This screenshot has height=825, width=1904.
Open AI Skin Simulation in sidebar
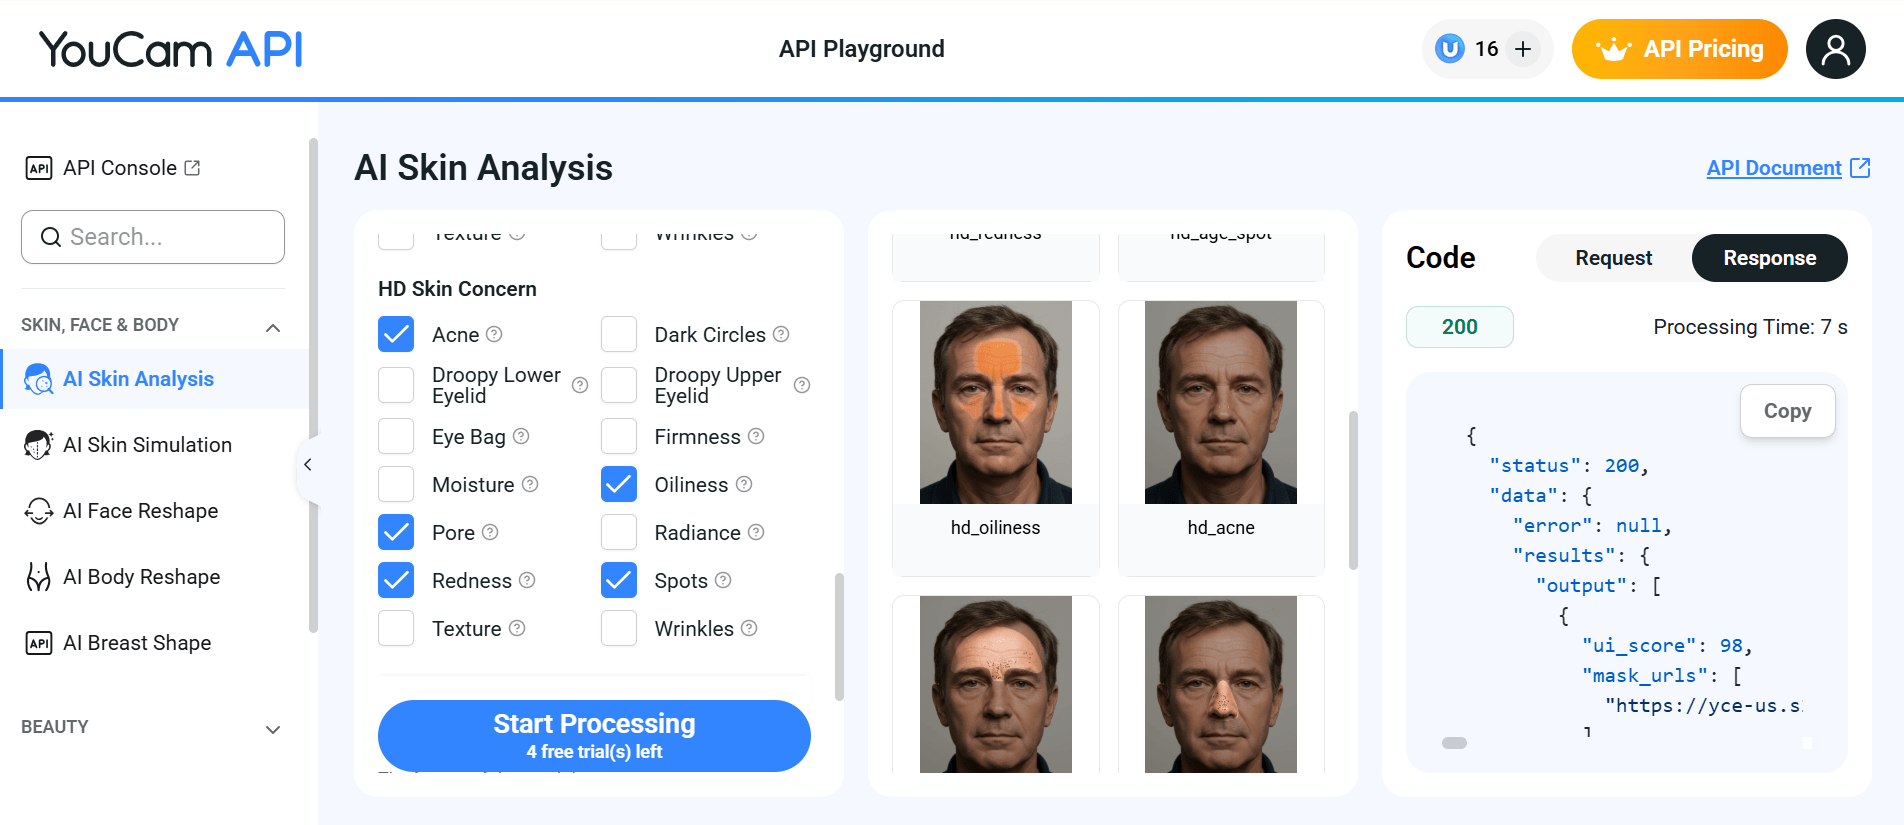(154, 445)
